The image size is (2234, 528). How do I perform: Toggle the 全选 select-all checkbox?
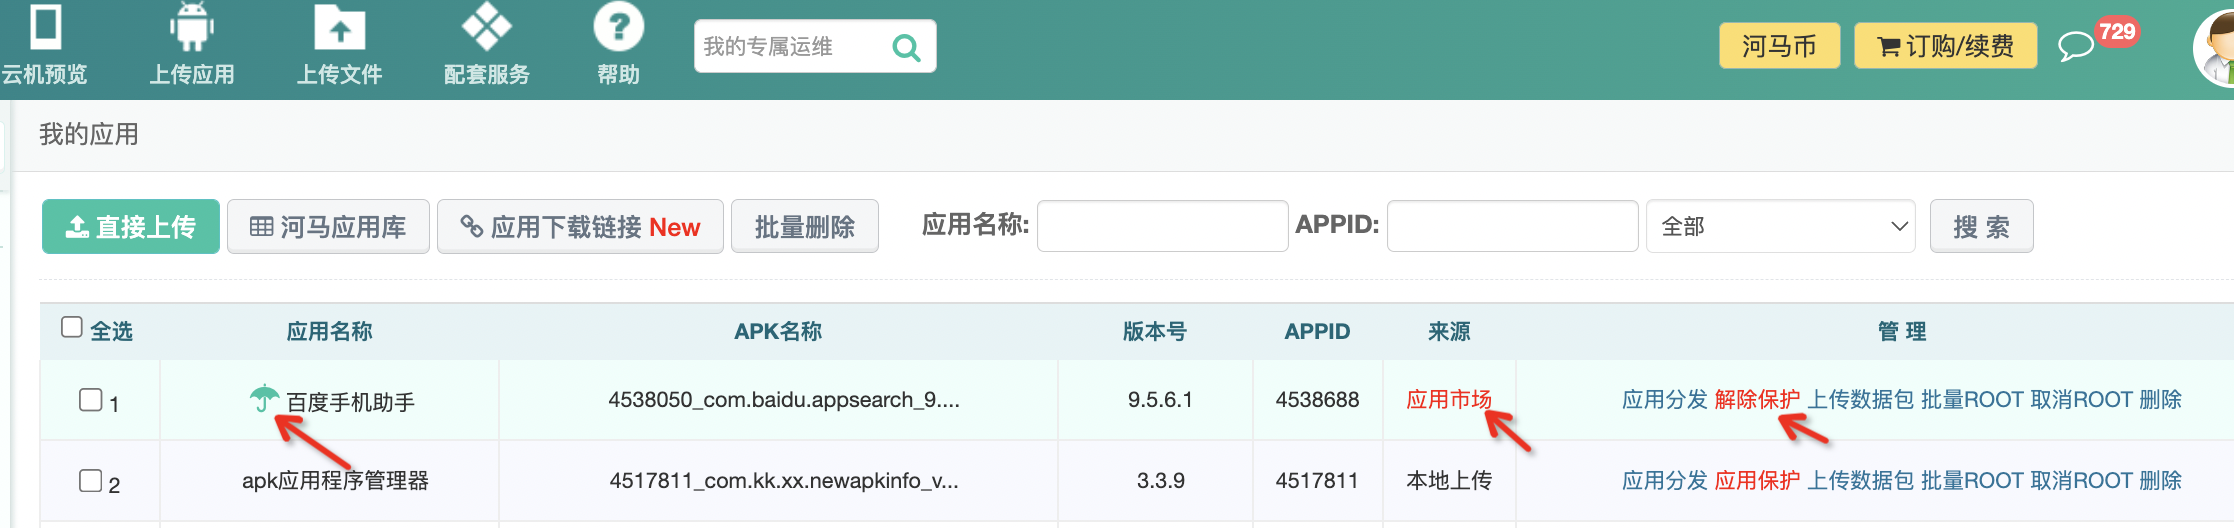(72, 328)
